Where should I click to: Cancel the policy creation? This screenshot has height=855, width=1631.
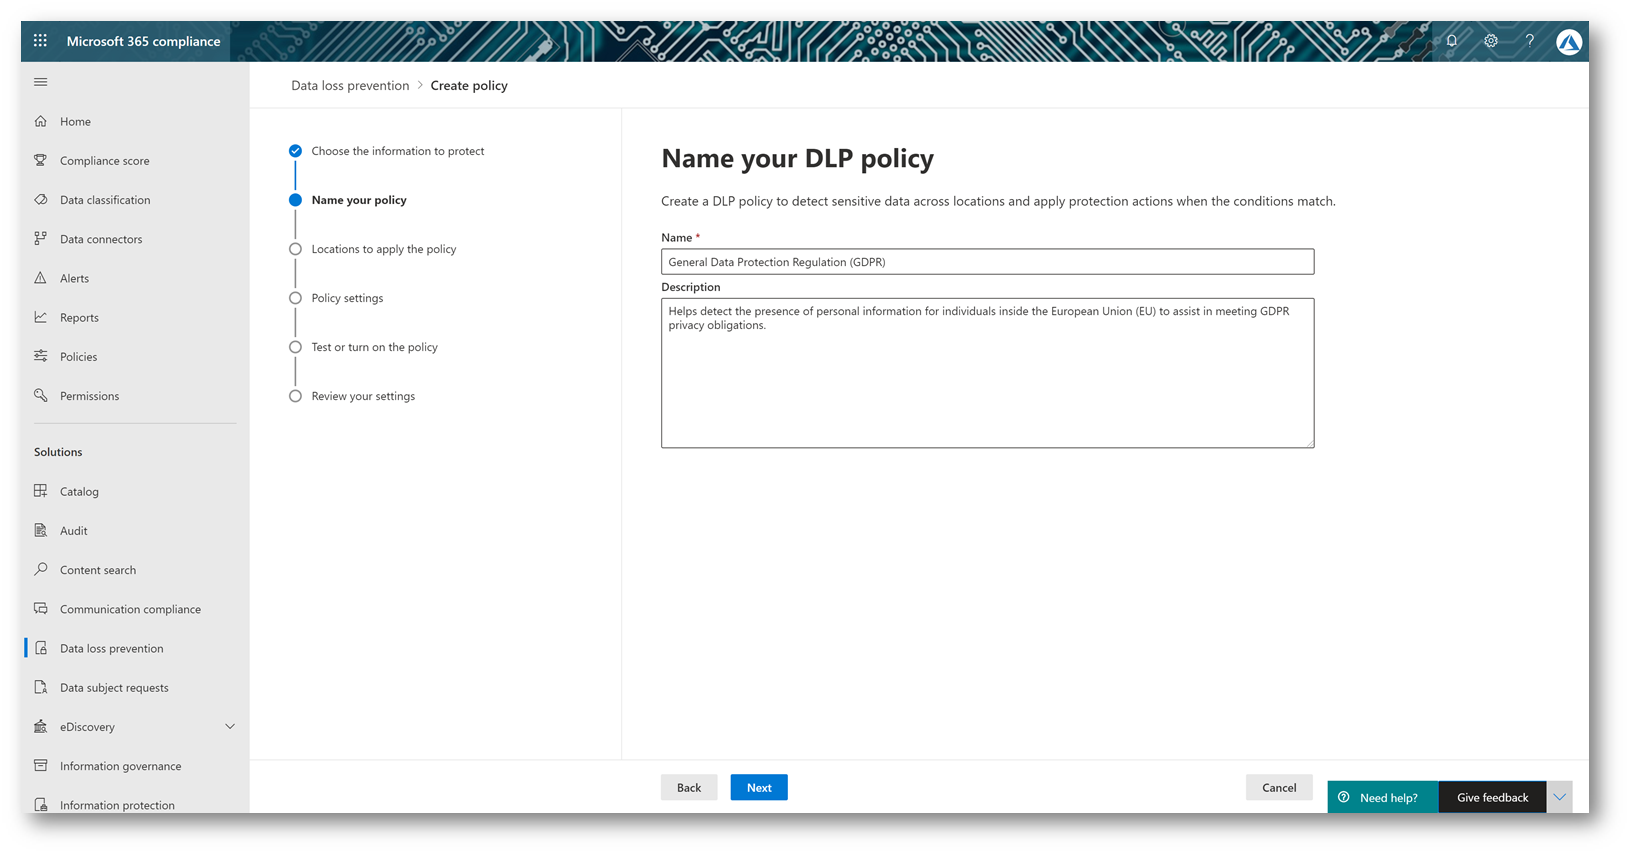click(1279, 787)
